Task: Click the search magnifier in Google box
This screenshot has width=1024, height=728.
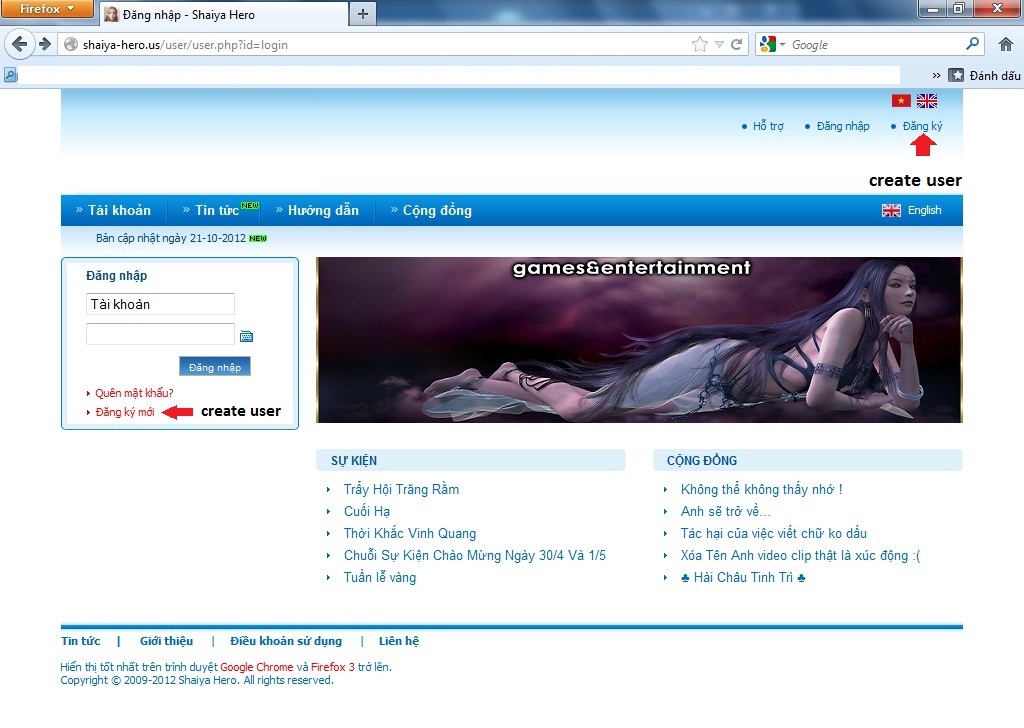Action: pyautogui.click(x=973, y=44)
